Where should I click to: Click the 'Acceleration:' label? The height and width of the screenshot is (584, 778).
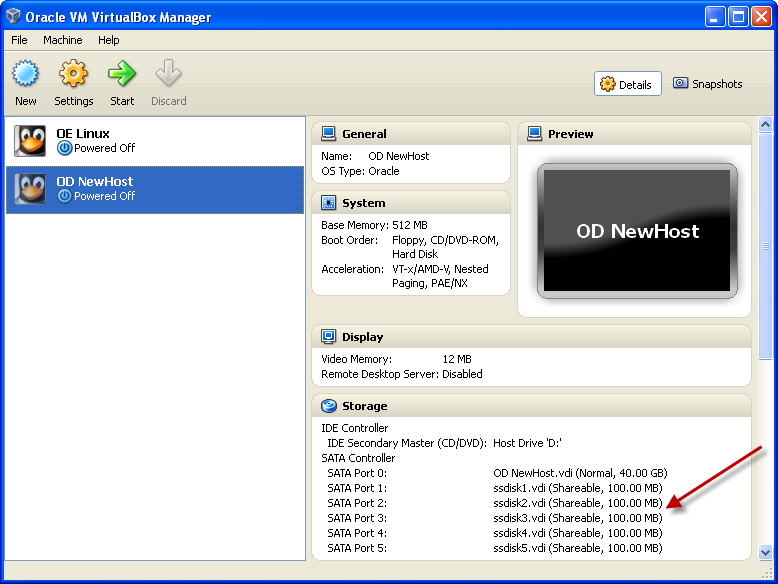click(x=352, y=269)
